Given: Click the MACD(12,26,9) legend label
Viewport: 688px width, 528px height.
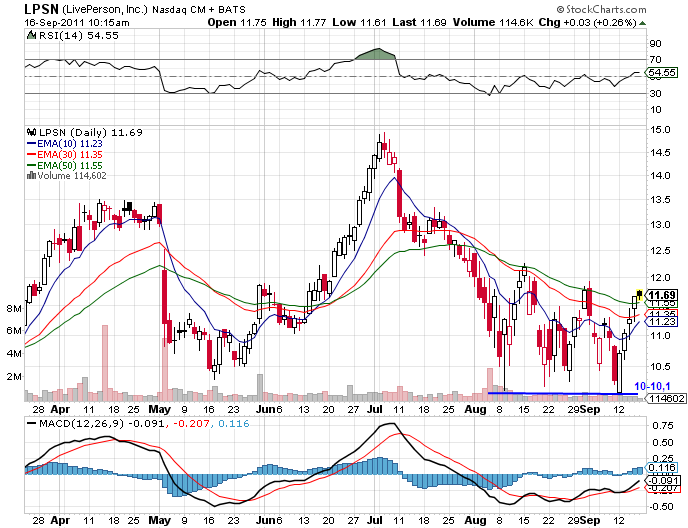Looking at the screenshot, I should [x=82, y=424].
